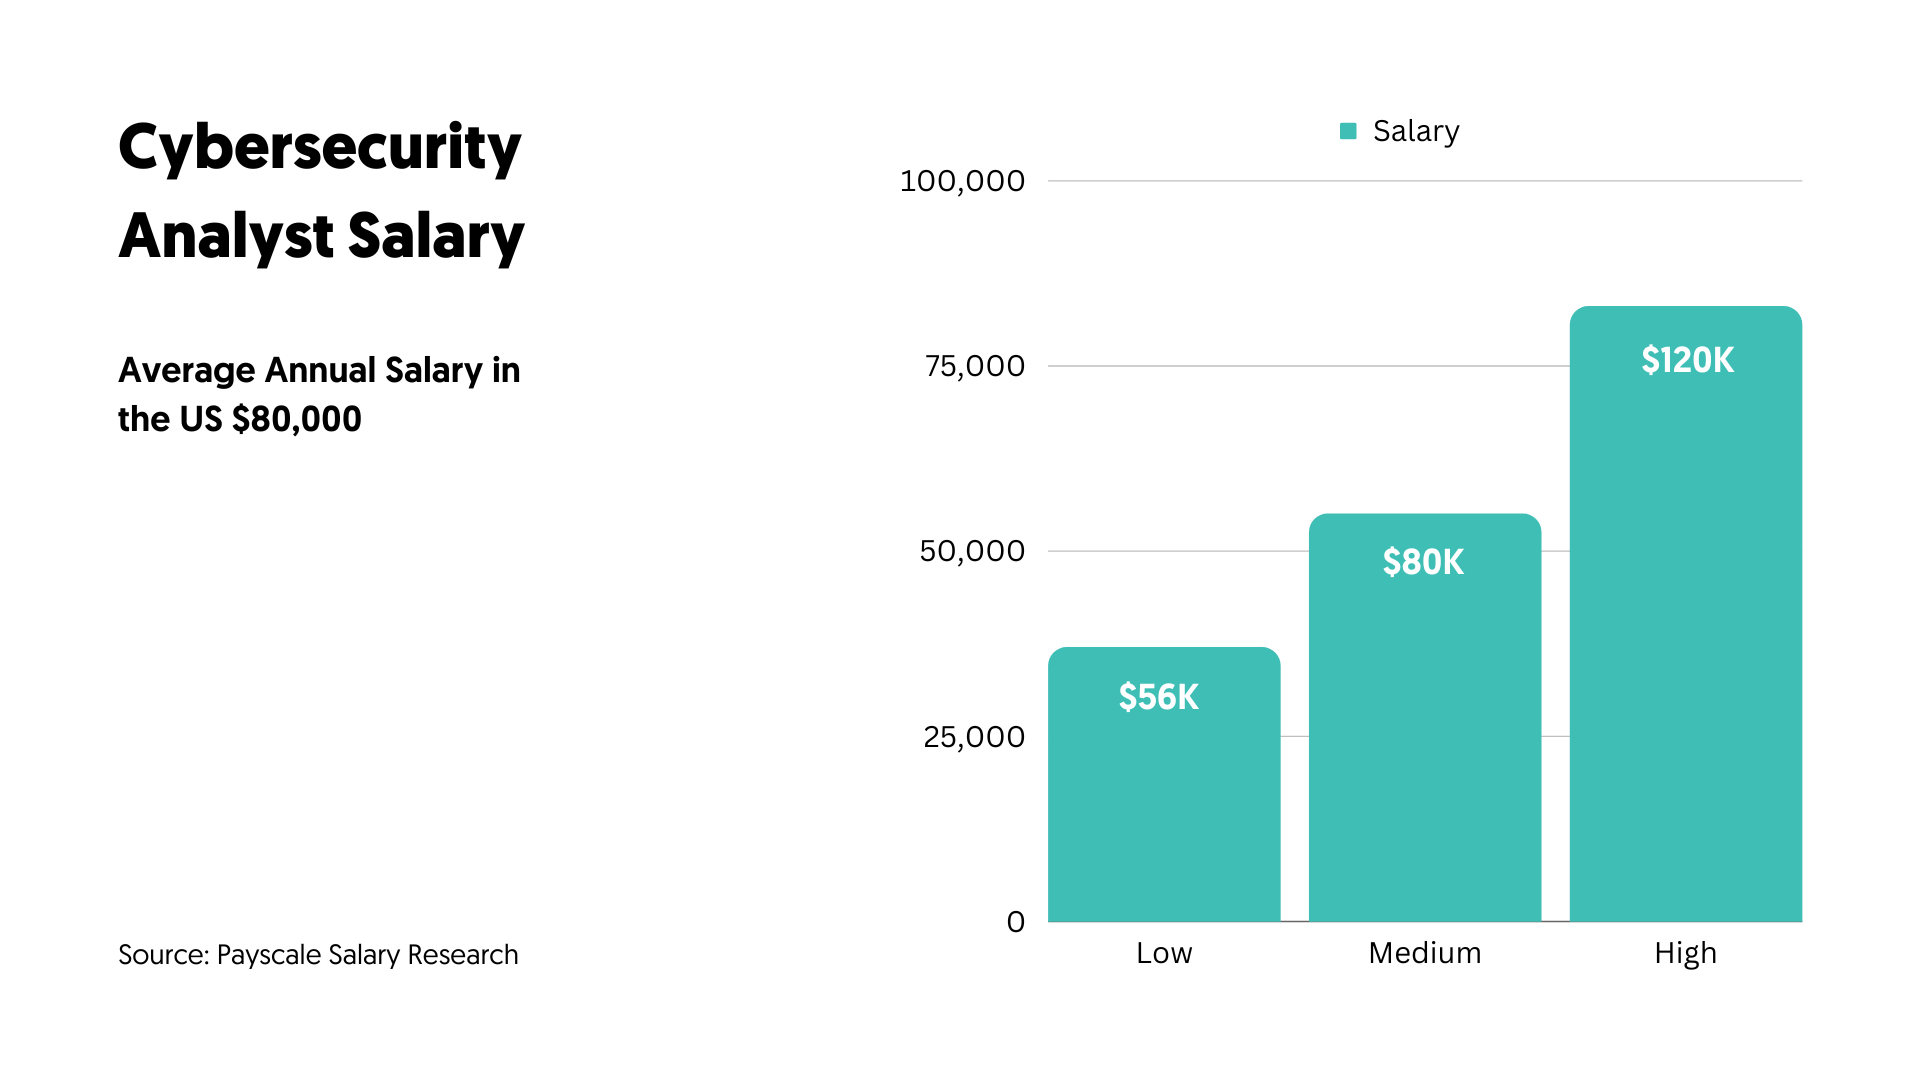Select the Salary legend label

(x=1415, y=131)
